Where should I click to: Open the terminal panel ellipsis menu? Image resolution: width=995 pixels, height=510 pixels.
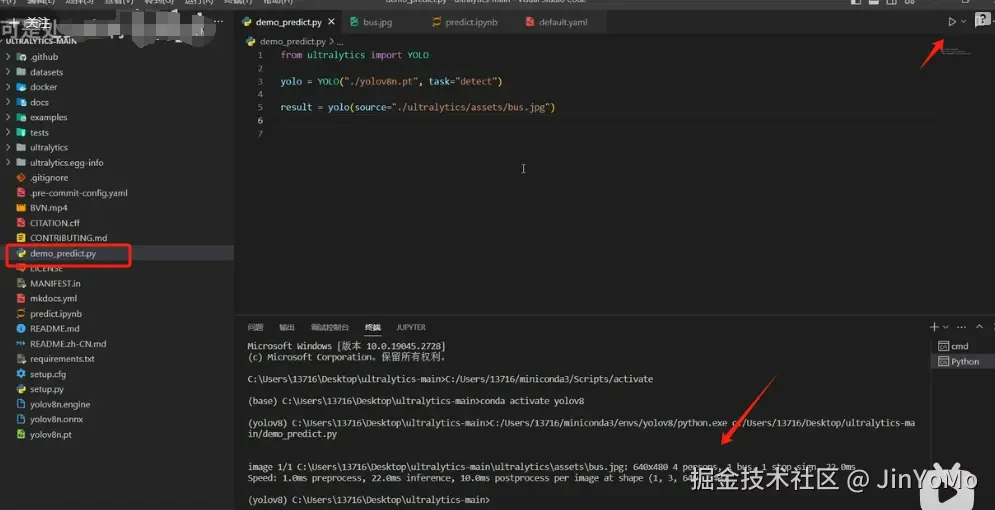pyautogui.click(x=961, y=327)
